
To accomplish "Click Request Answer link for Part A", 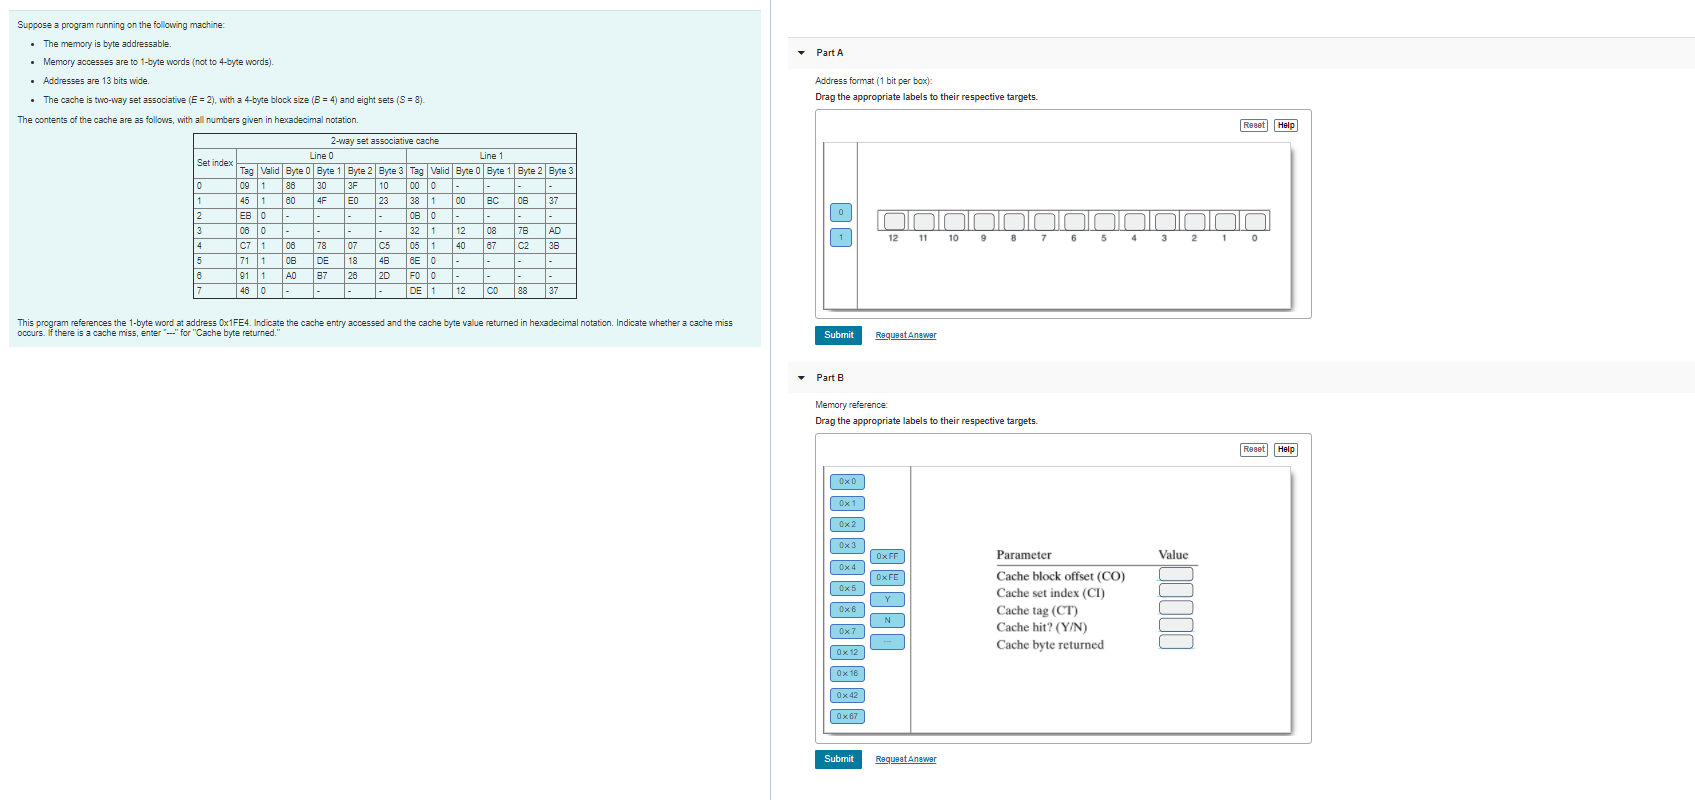I will (x=906, y=335).
